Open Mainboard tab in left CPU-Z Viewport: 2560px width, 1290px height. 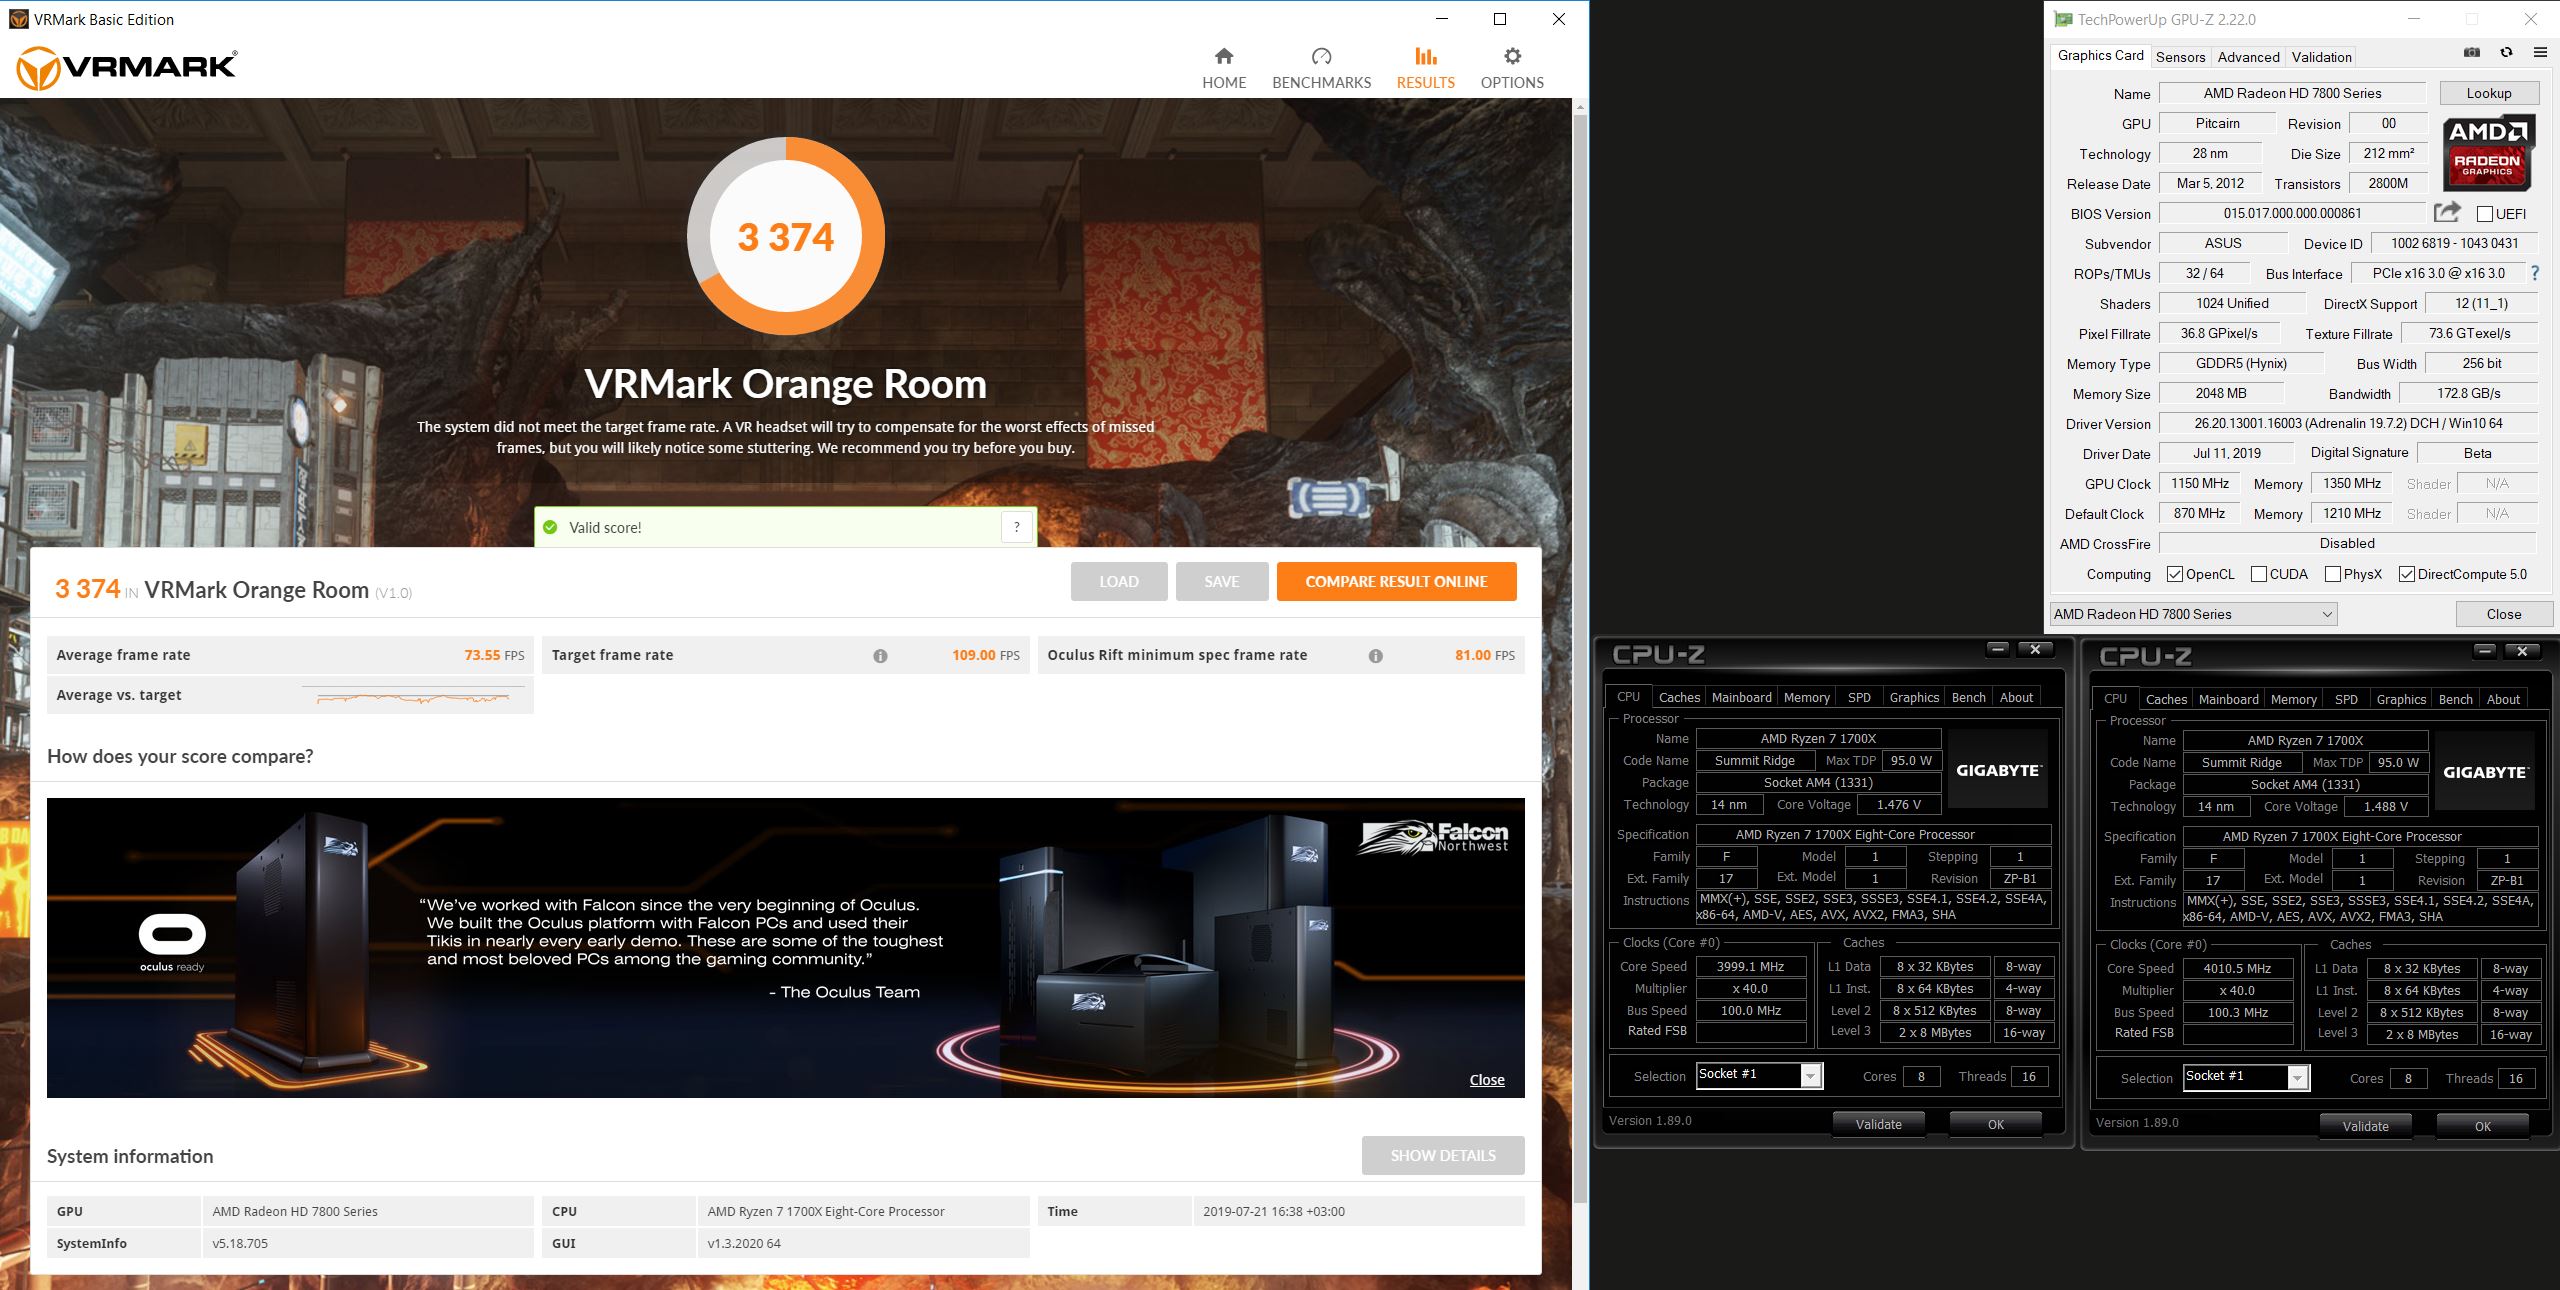[1741, 698]
